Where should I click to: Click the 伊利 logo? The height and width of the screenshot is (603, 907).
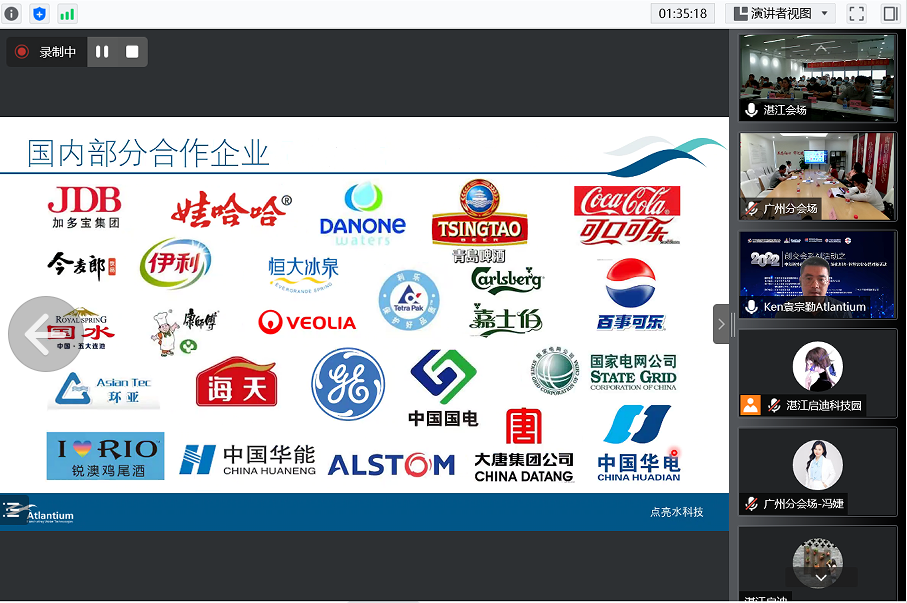[x=175, y=263]
